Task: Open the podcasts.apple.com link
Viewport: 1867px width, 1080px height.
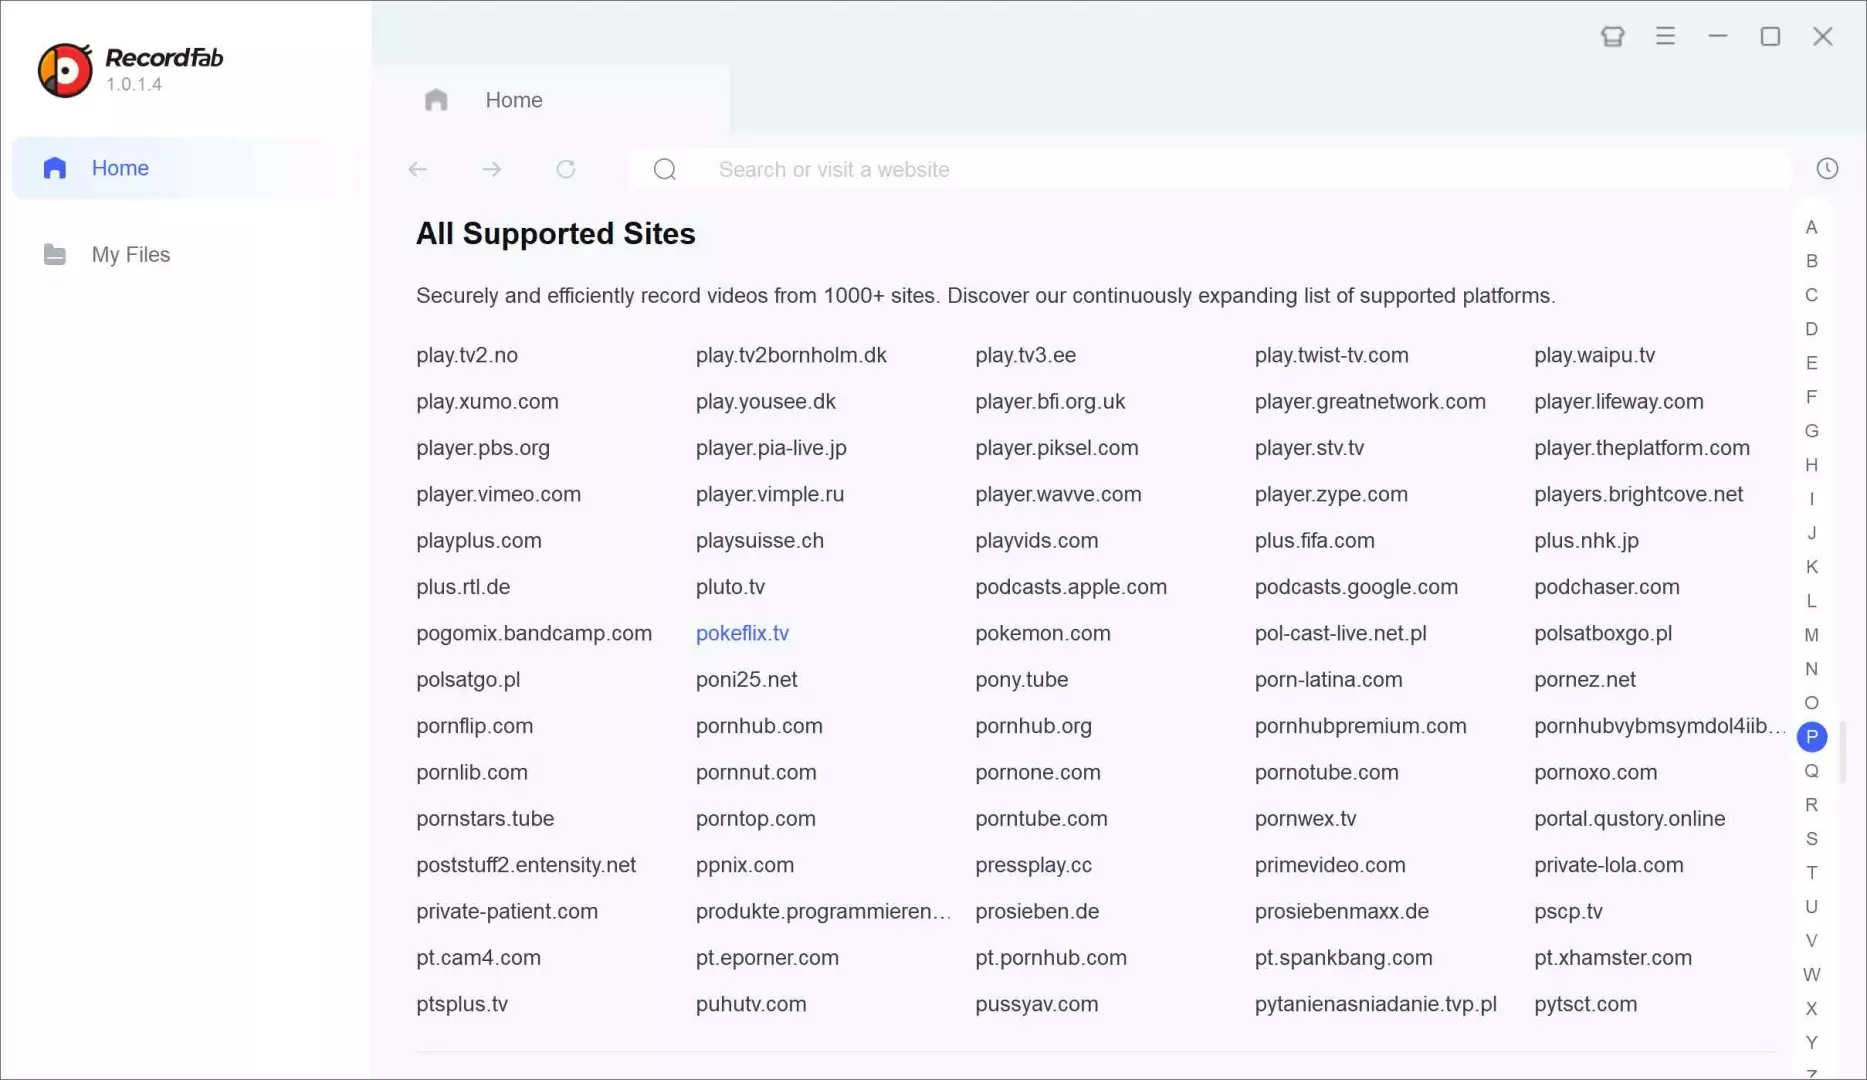Action: click(1071, 587)
